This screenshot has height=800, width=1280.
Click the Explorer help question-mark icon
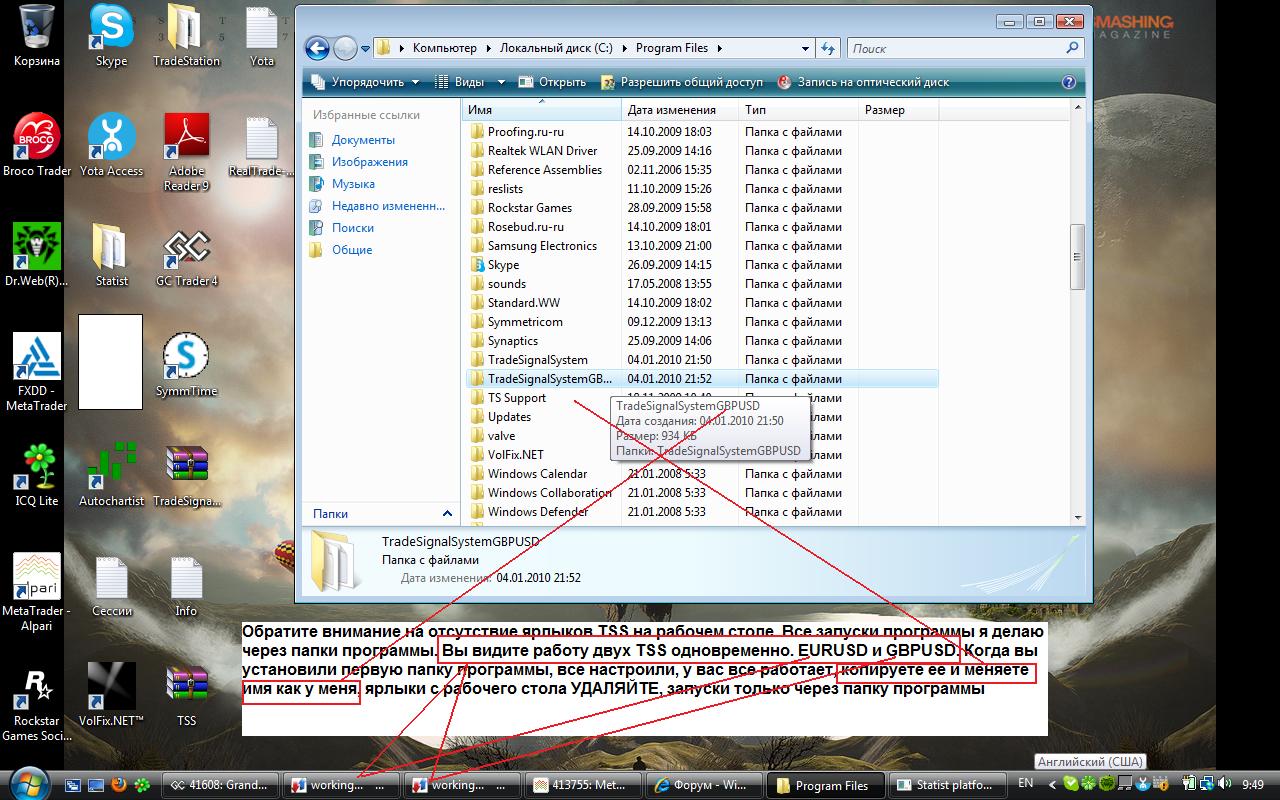point(1069,82)
